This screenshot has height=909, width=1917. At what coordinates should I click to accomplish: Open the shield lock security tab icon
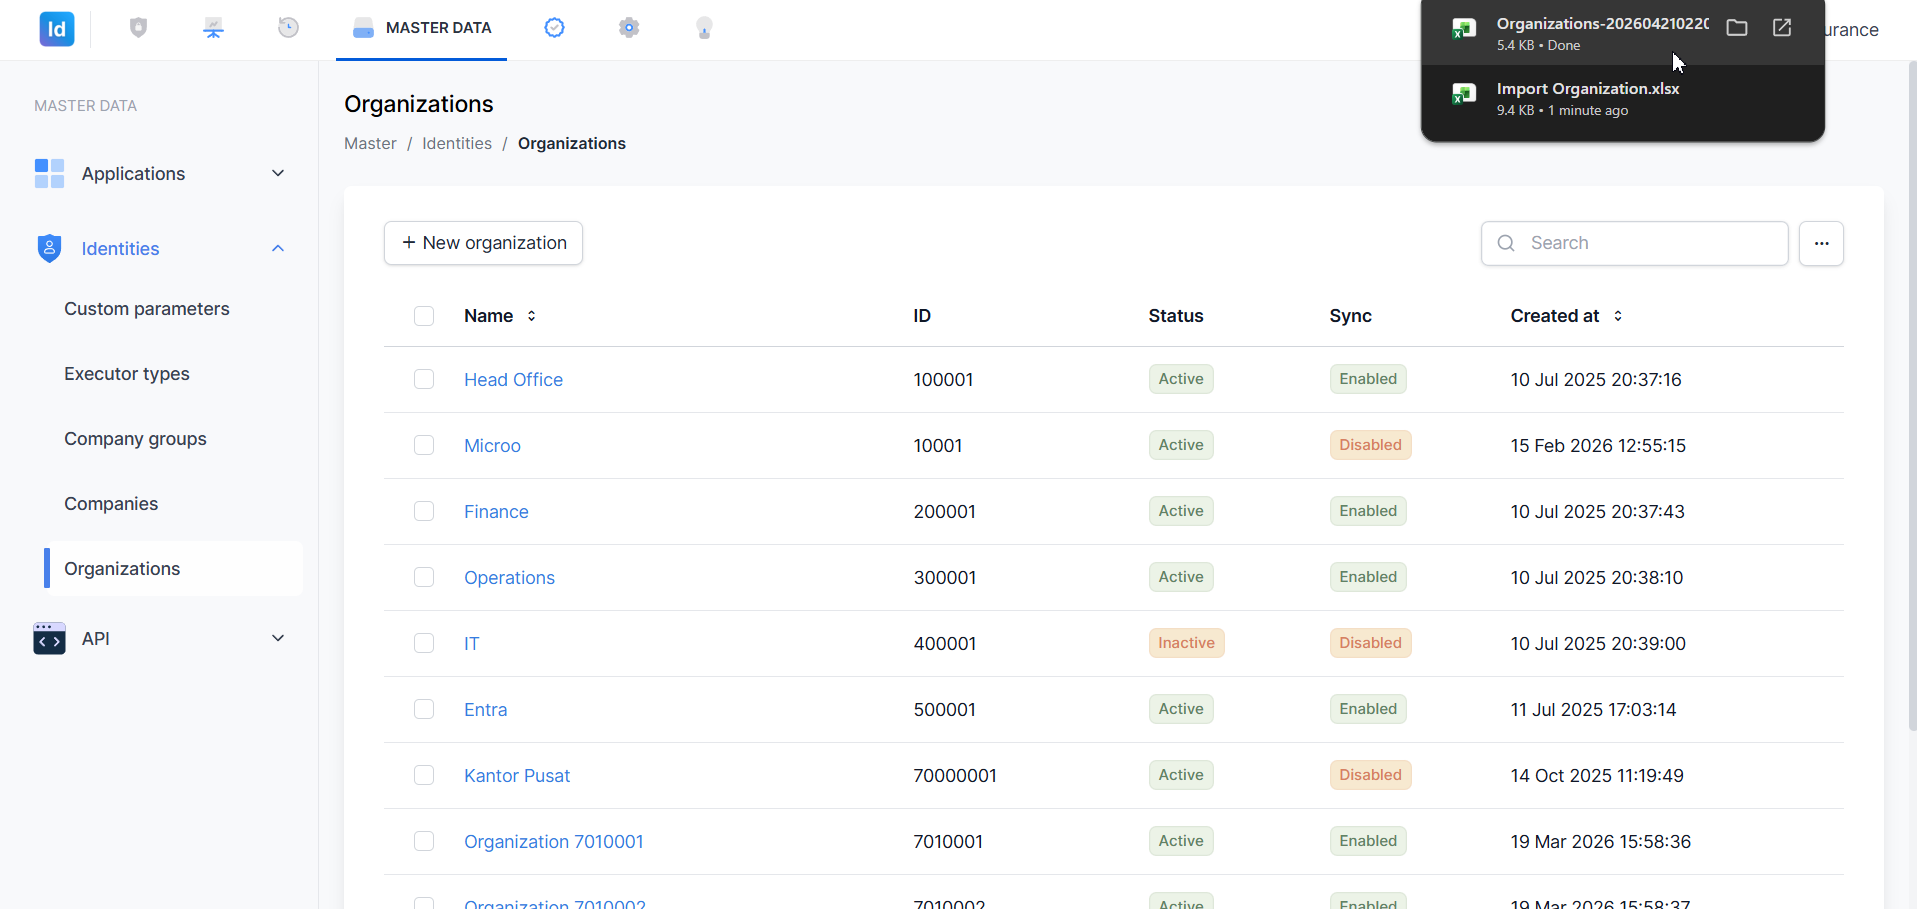pos(139,28)
